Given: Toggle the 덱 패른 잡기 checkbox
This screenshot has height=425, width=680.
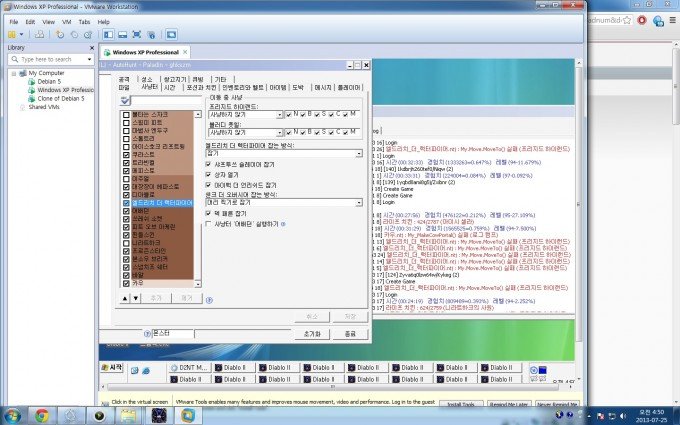Looking at the screenshot, I should click(x=208, y=213).
